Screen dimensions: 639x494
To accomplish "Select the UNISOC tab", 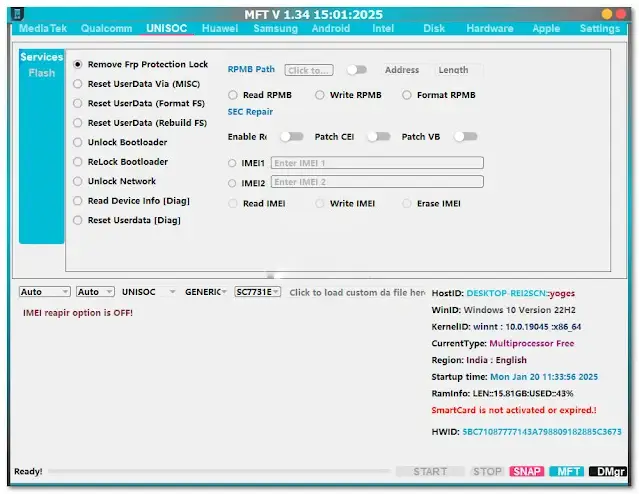I will tap(167, 28).
